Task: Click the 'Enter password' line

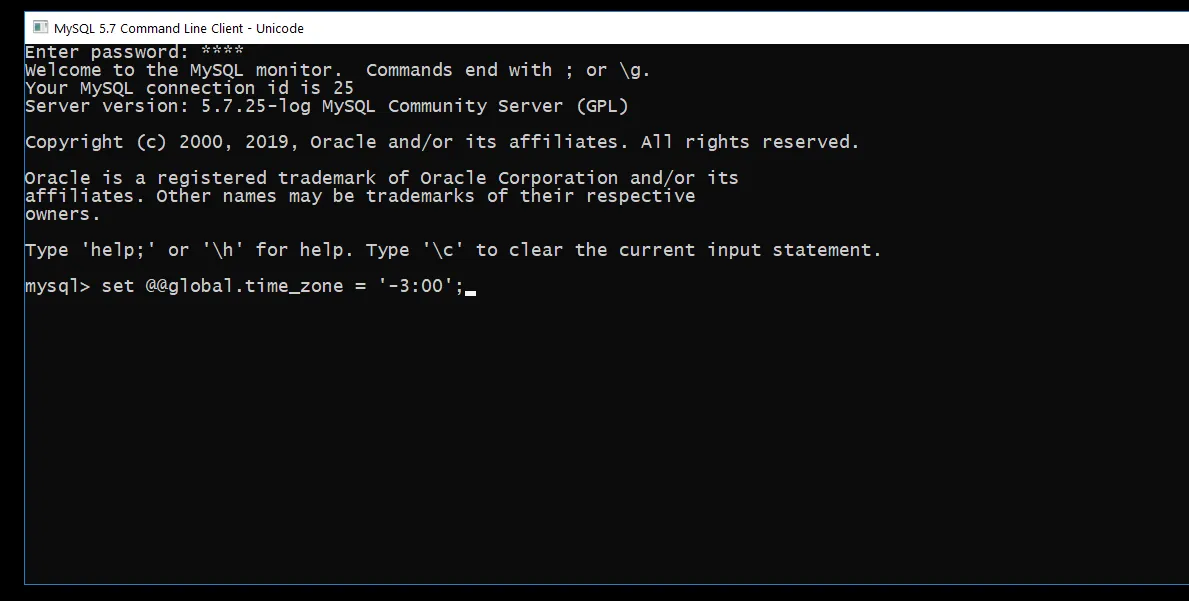Action: (105, 52)
